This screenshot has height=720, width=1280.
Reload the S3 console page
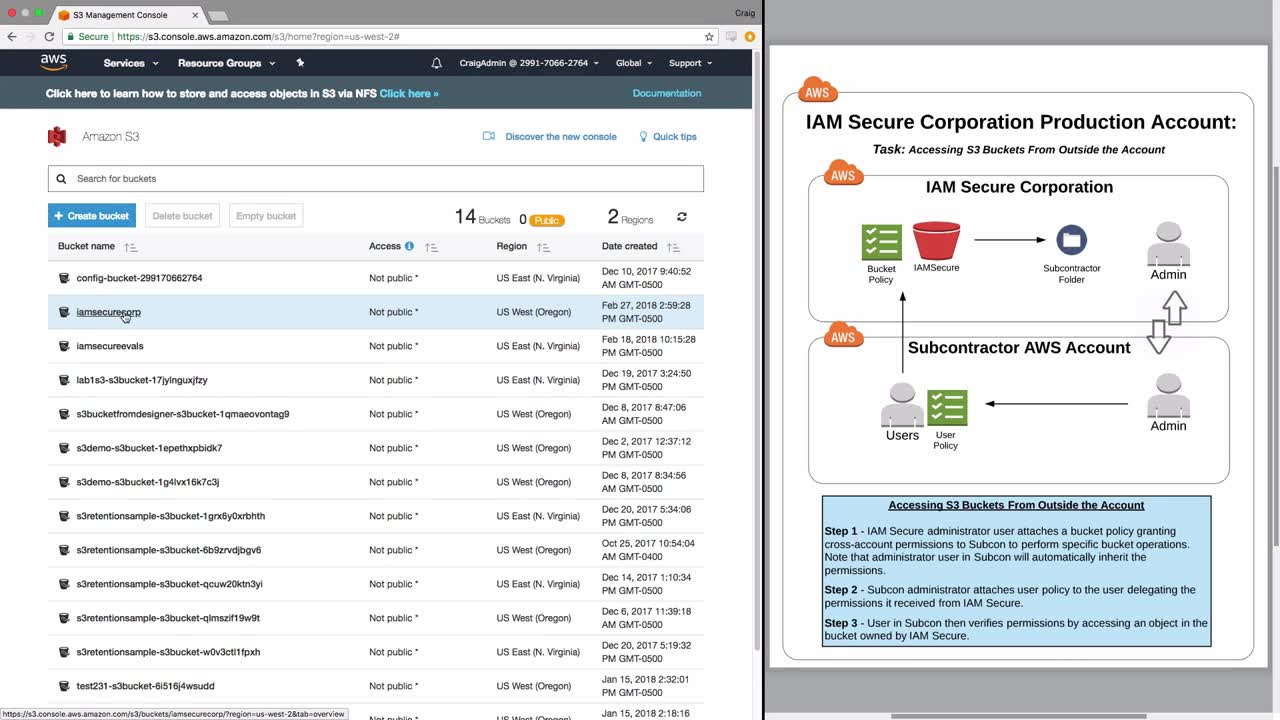[x=49, y=37]
